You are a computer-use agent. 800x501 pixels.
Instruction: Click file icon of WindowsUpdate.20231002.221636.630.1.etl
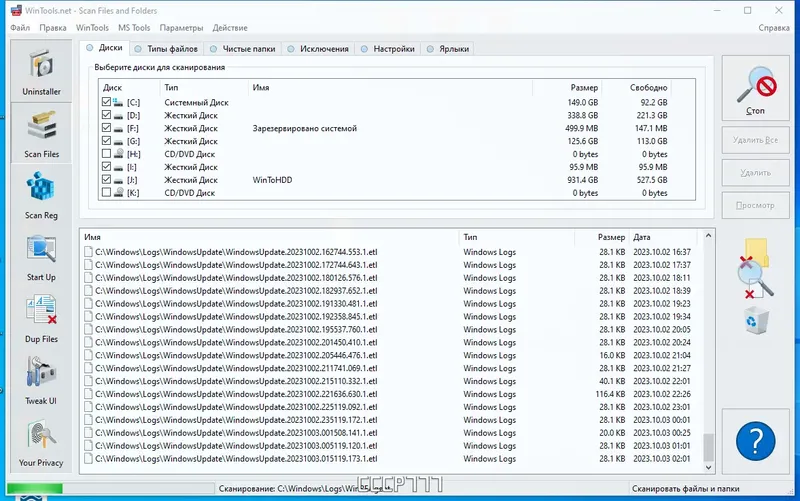[x=89, y=394]
